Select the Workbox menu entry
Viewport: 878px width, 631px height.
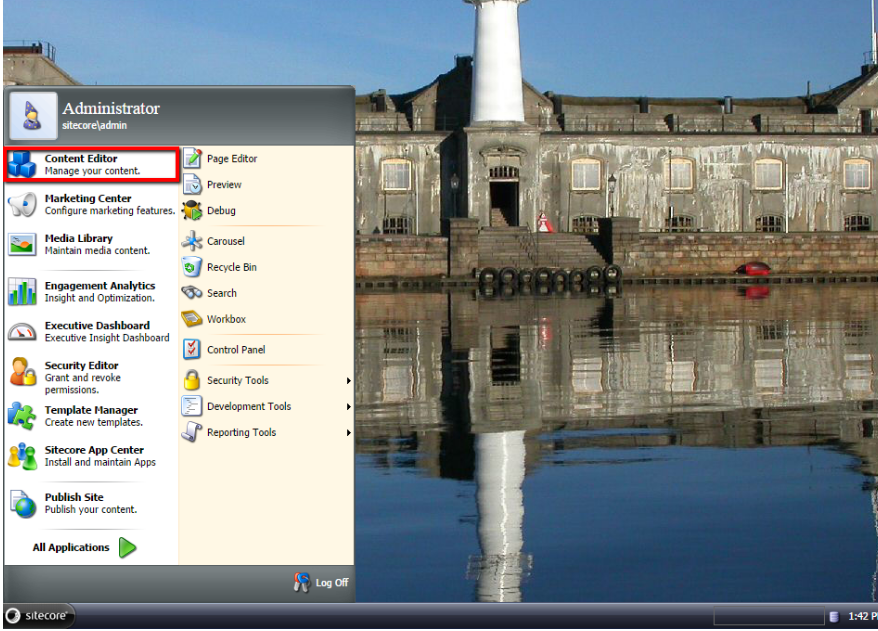click(267, 319)
